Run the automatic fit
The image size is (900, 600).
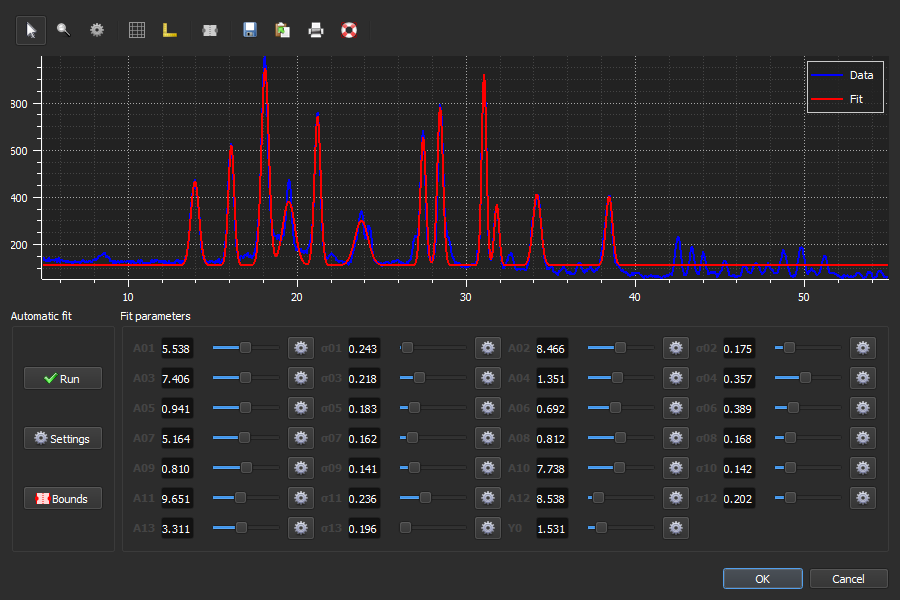63,378
